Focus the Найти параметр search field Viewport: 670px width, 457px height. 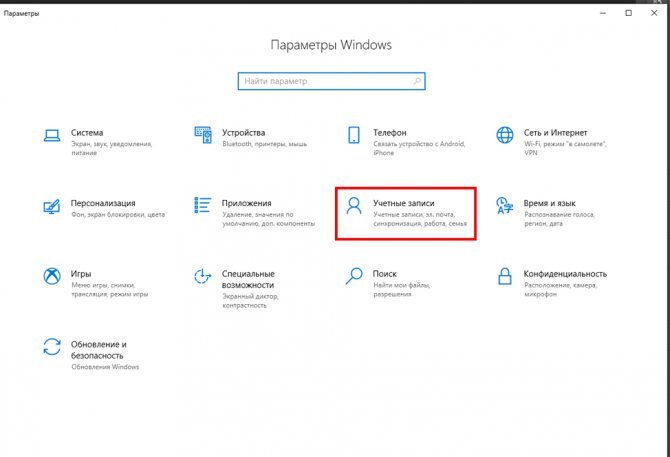point(331,81)
